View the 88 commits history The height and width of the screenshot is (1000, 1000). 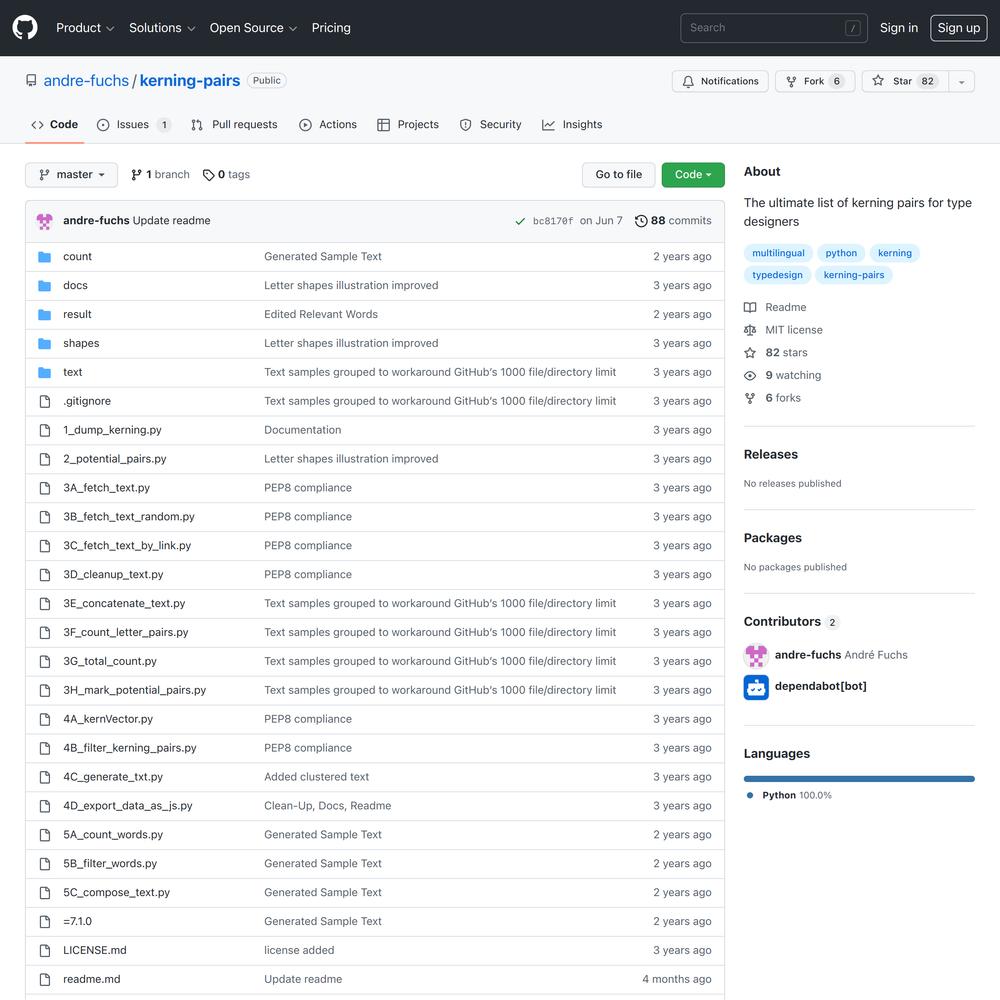coord(673,221)
